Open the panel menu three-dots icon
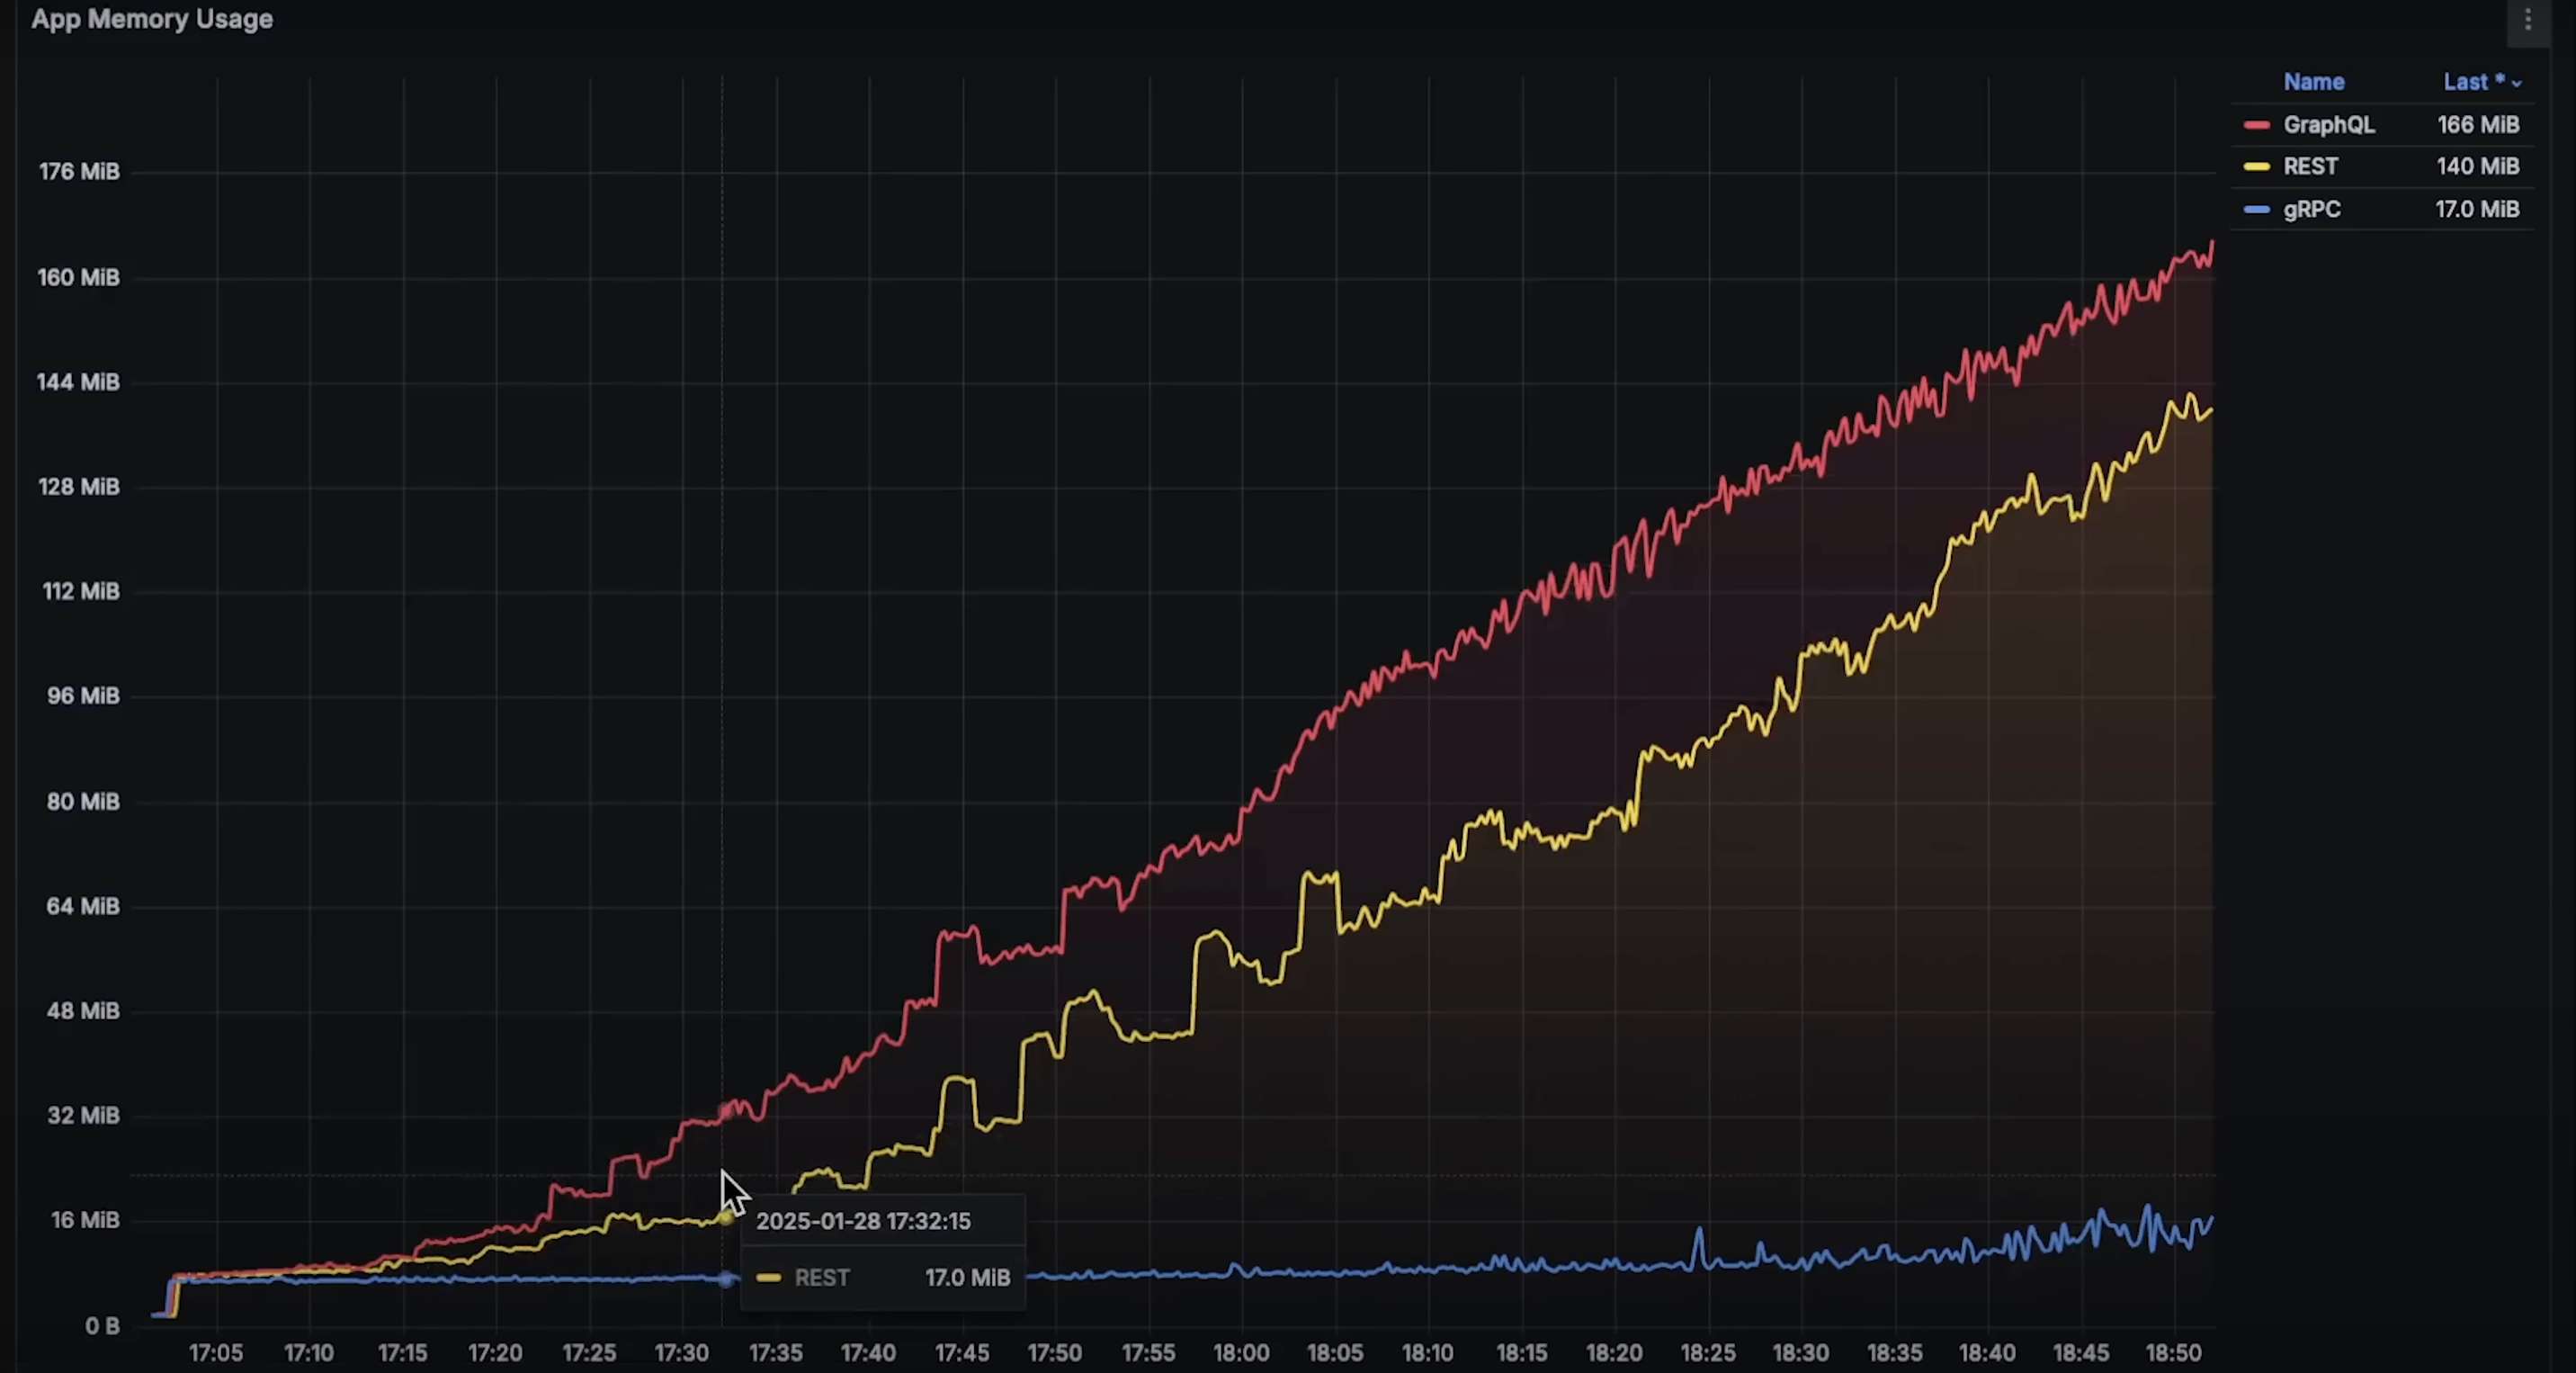Screen dimensions: 2576x1373 (2527, 20)
